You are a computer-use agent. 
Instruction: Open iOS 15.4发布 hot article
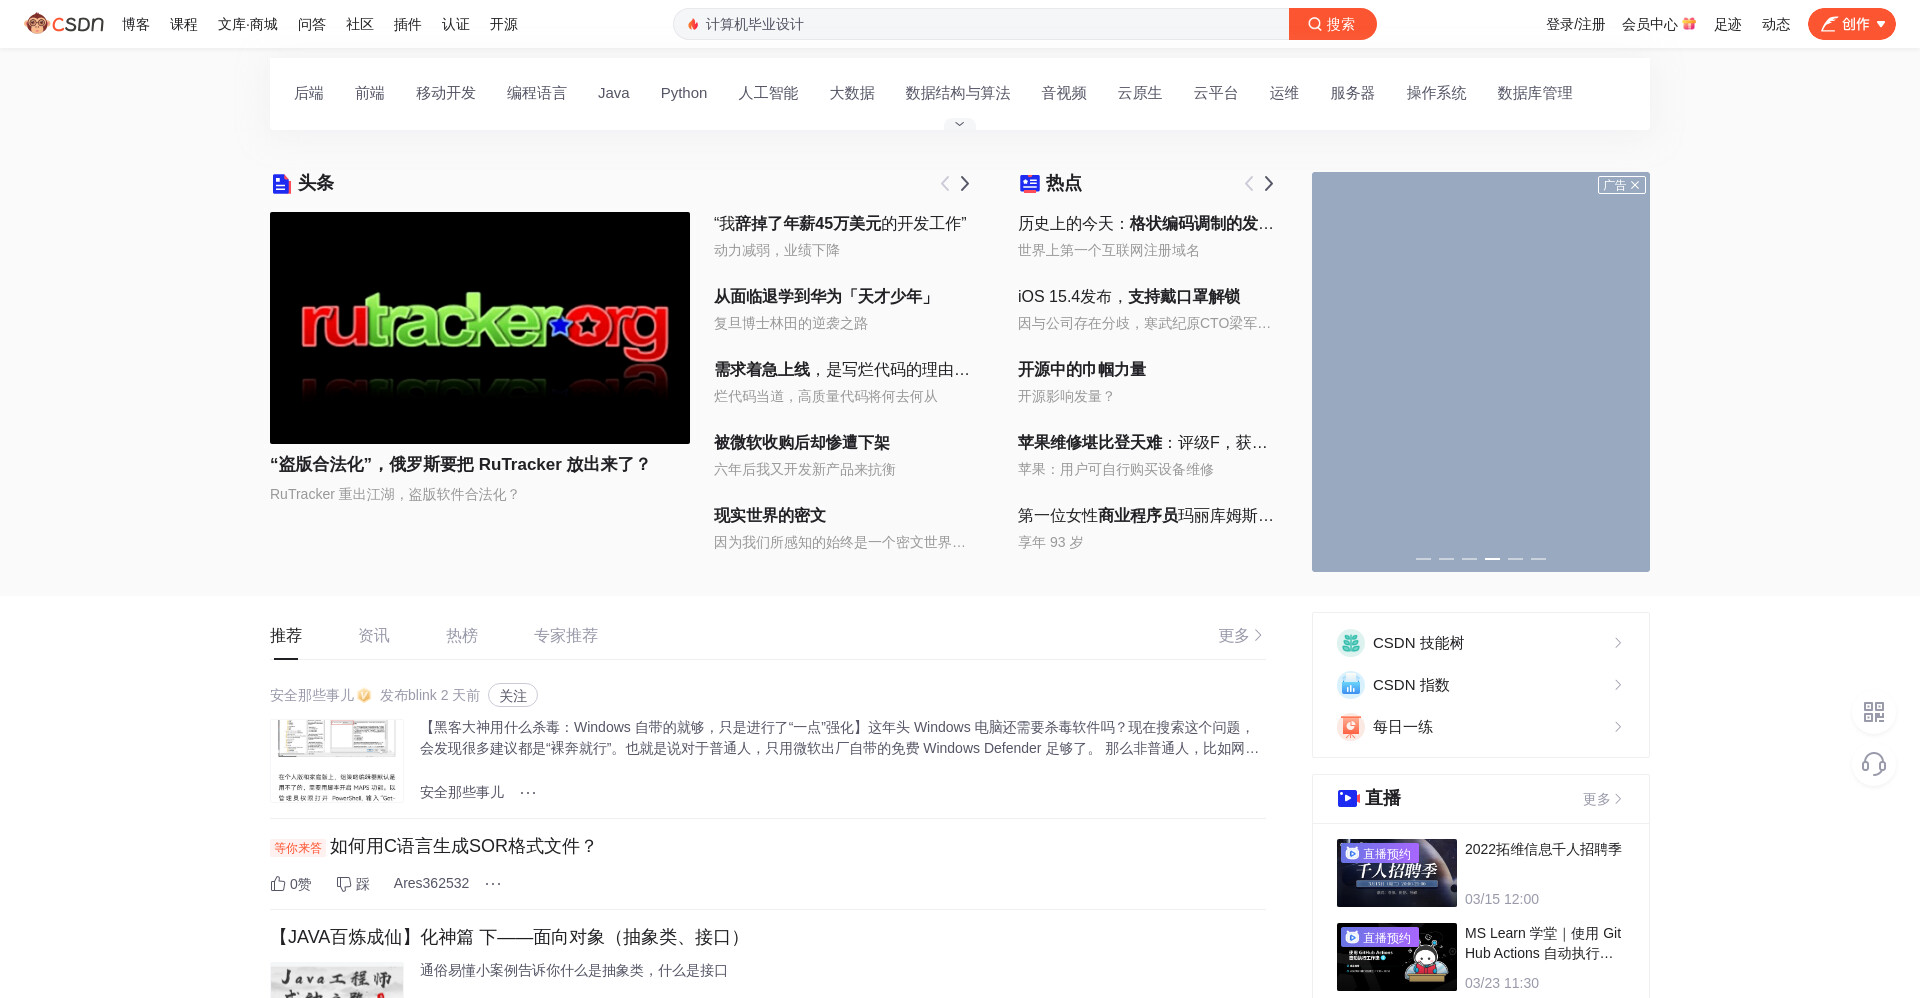(1129, 296)
